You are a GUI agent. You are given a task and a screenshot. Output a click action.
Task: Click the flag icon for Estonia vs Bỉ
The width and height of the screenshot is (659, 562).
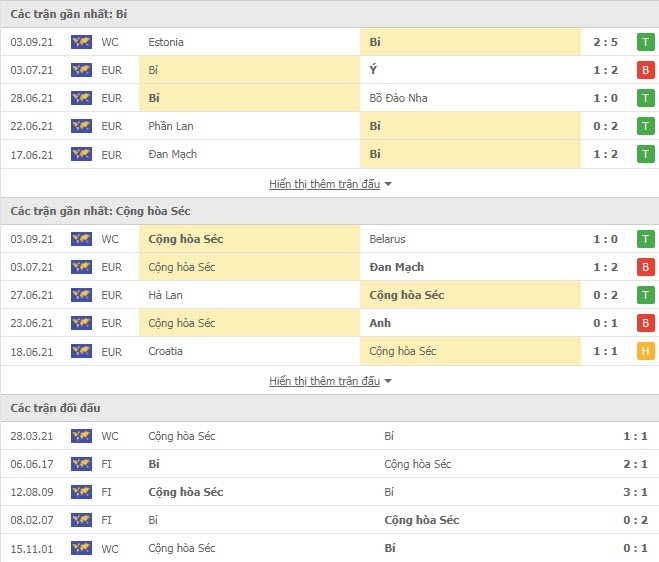(x=81, y=42)
